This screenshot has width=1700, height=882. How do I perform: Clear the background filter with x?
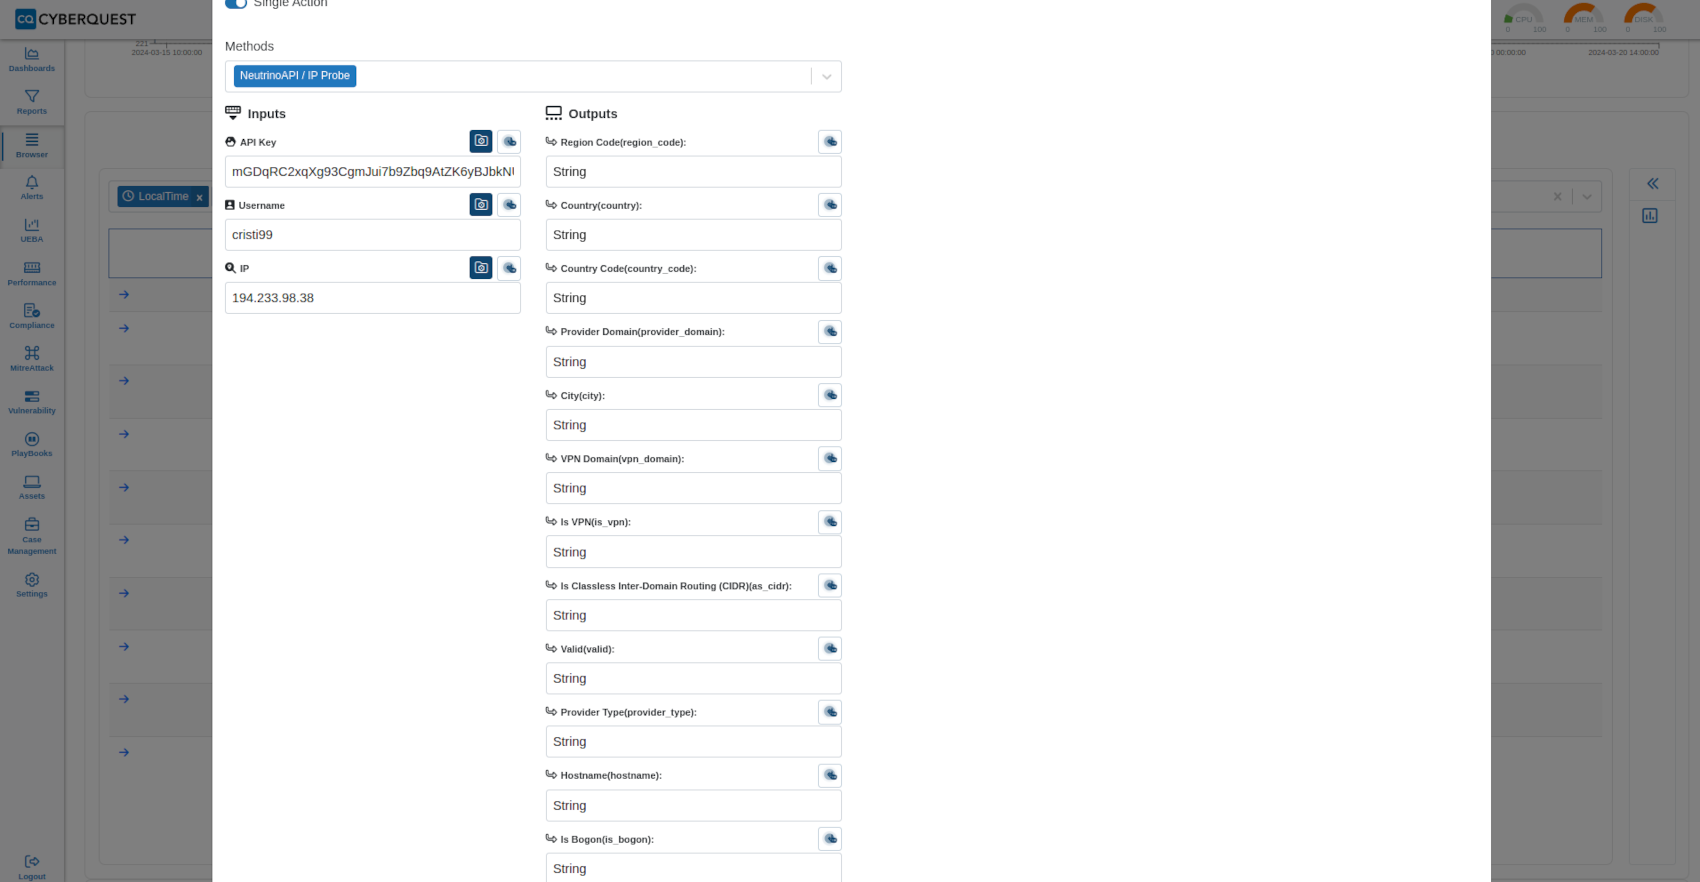1557,197
